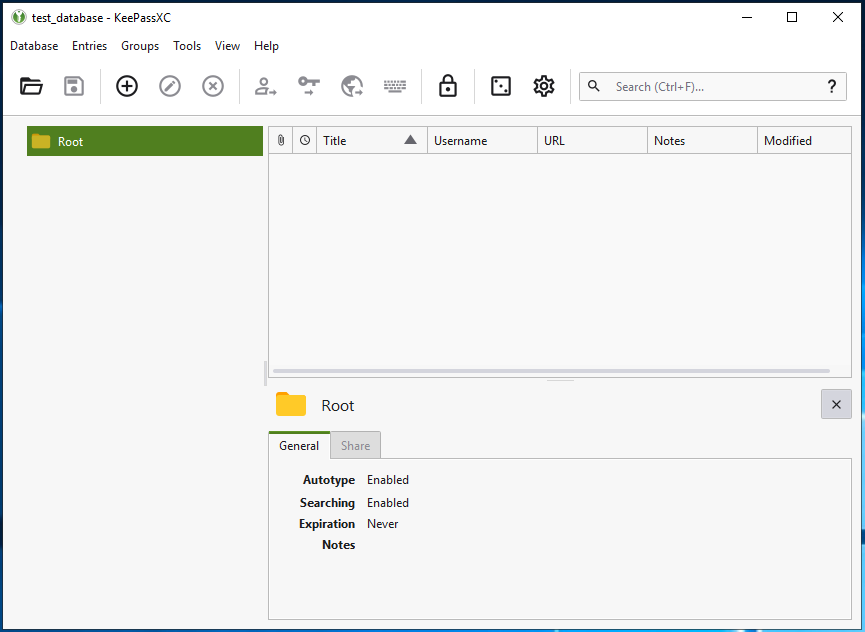The image size is (865, 632).
Task: Sort entries by URL column
Action: point(592,140)
